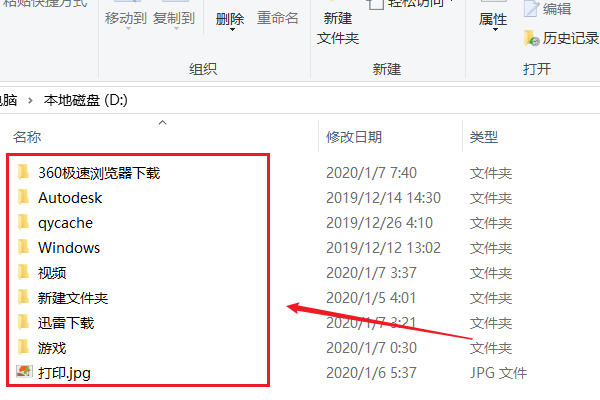Open the 删除 (Delete) dropdown button
The width and height of the screenshot is (600, 400).
click(230, 21)
